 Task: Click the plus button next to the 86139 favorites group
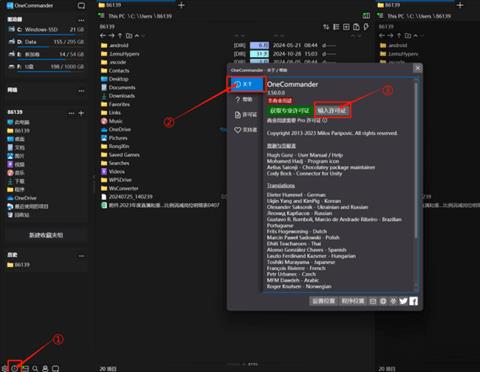[x=81, y=113]
